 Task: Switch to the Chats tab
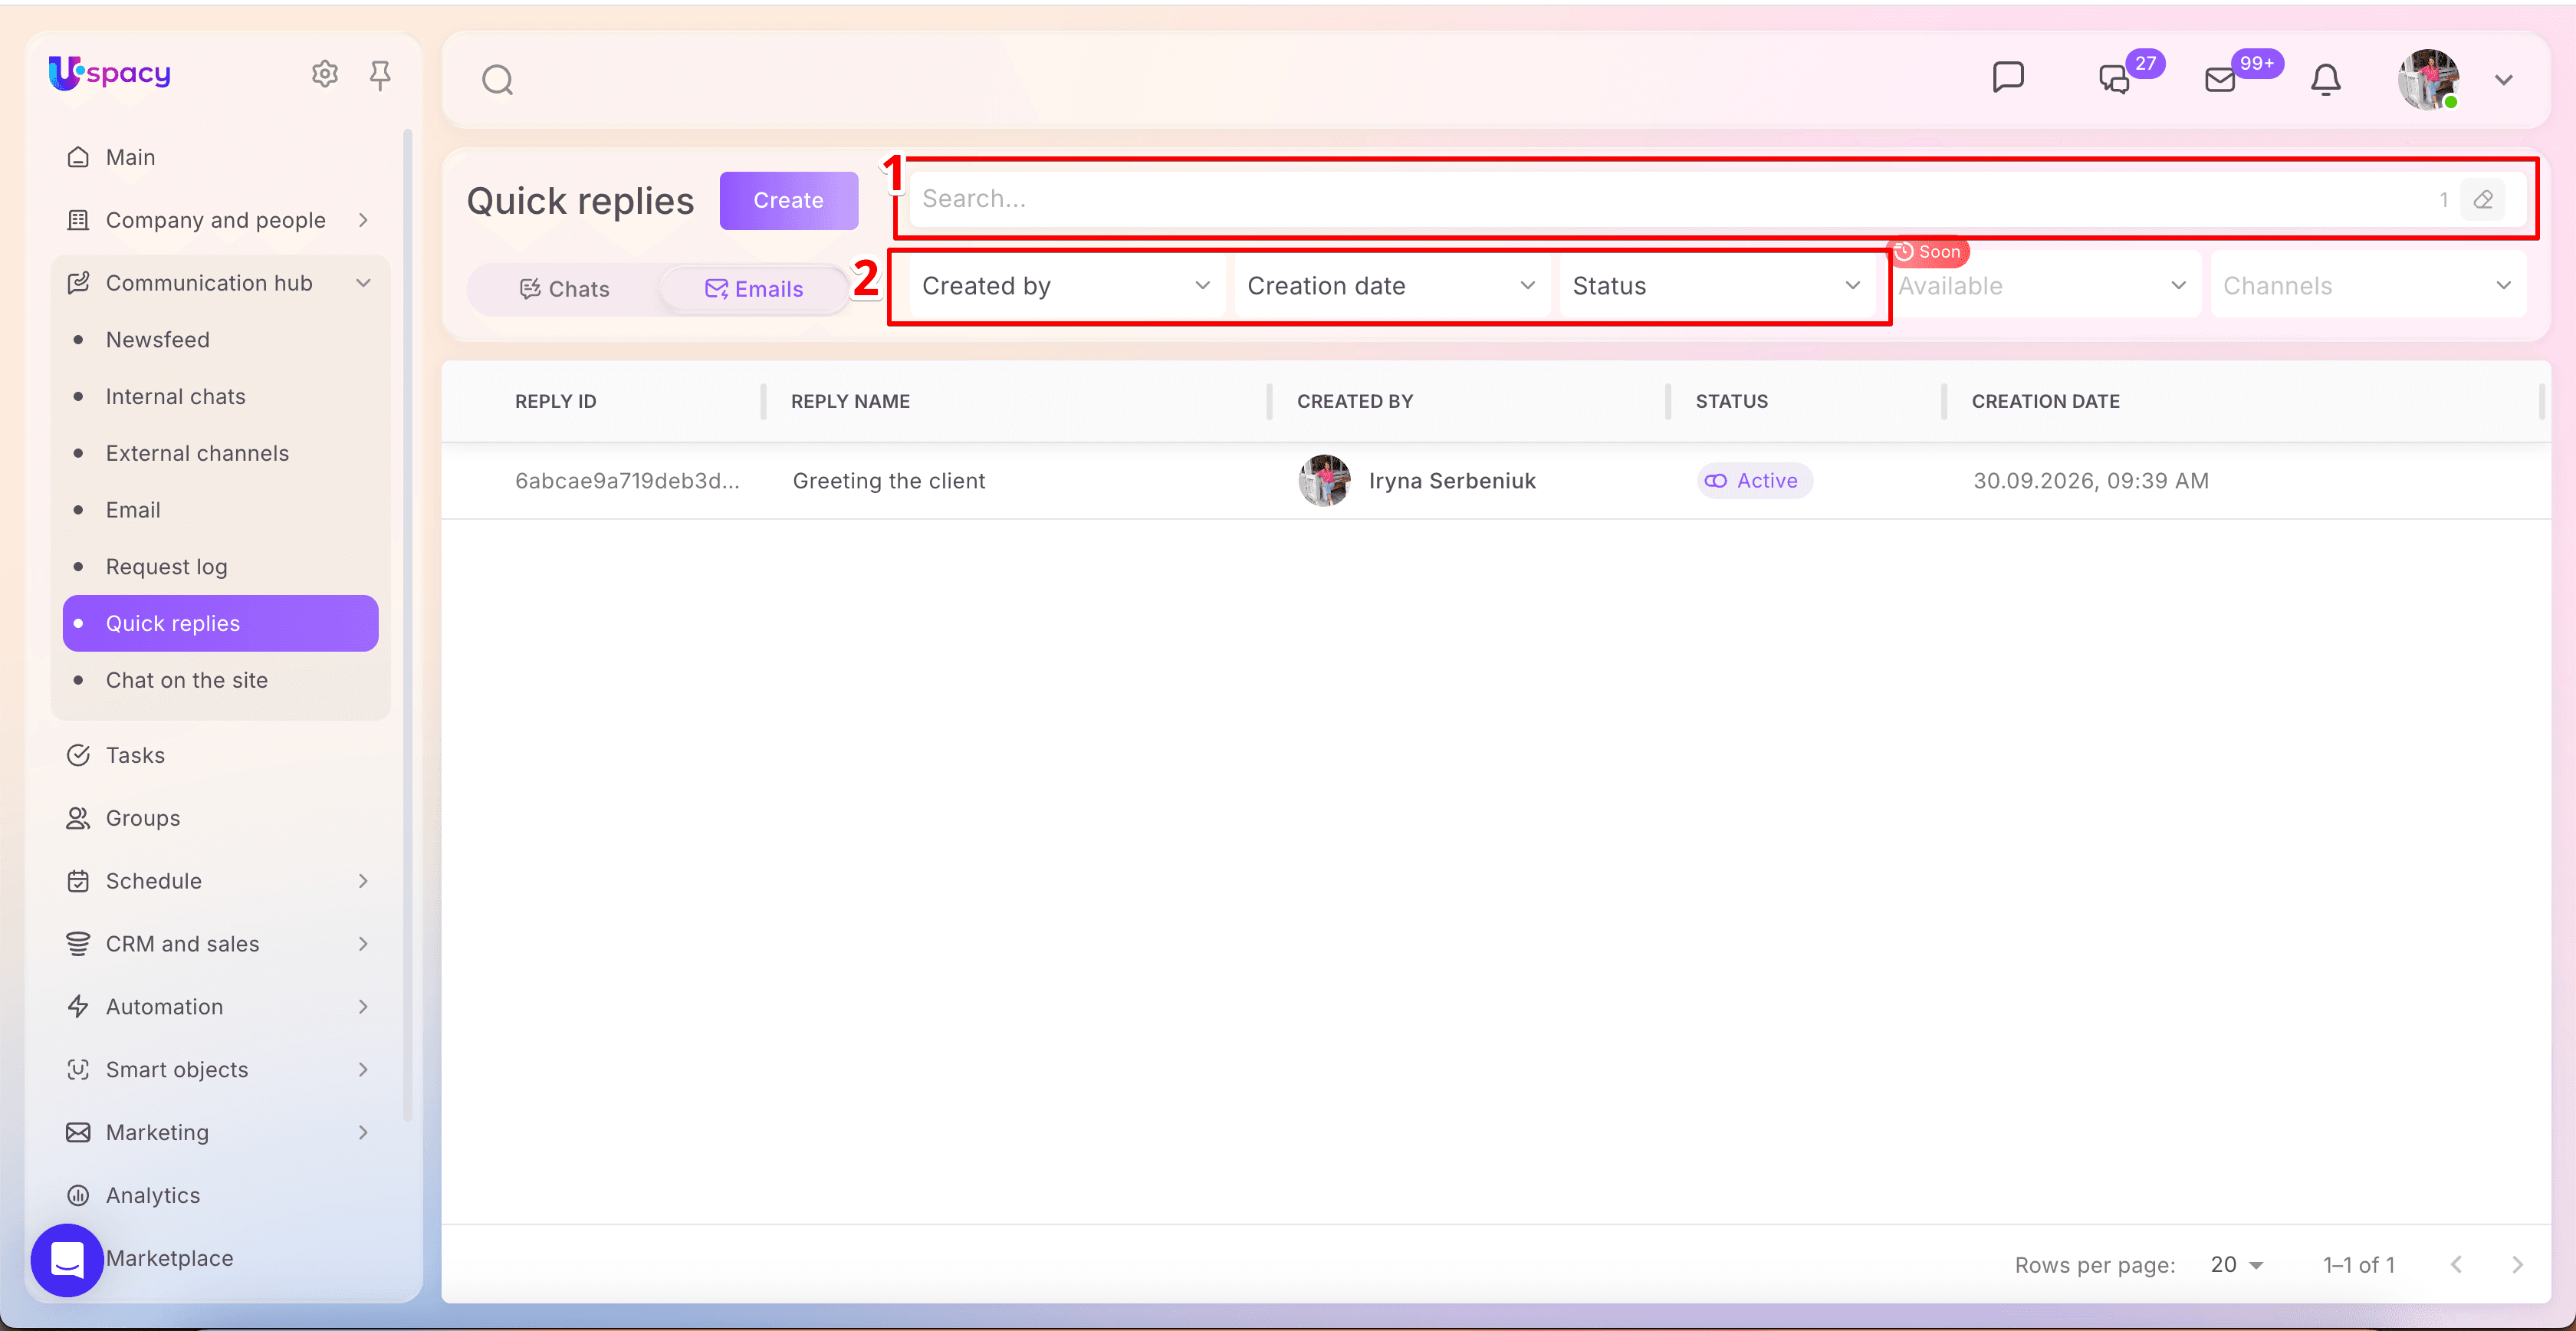(x=565, y=289)
